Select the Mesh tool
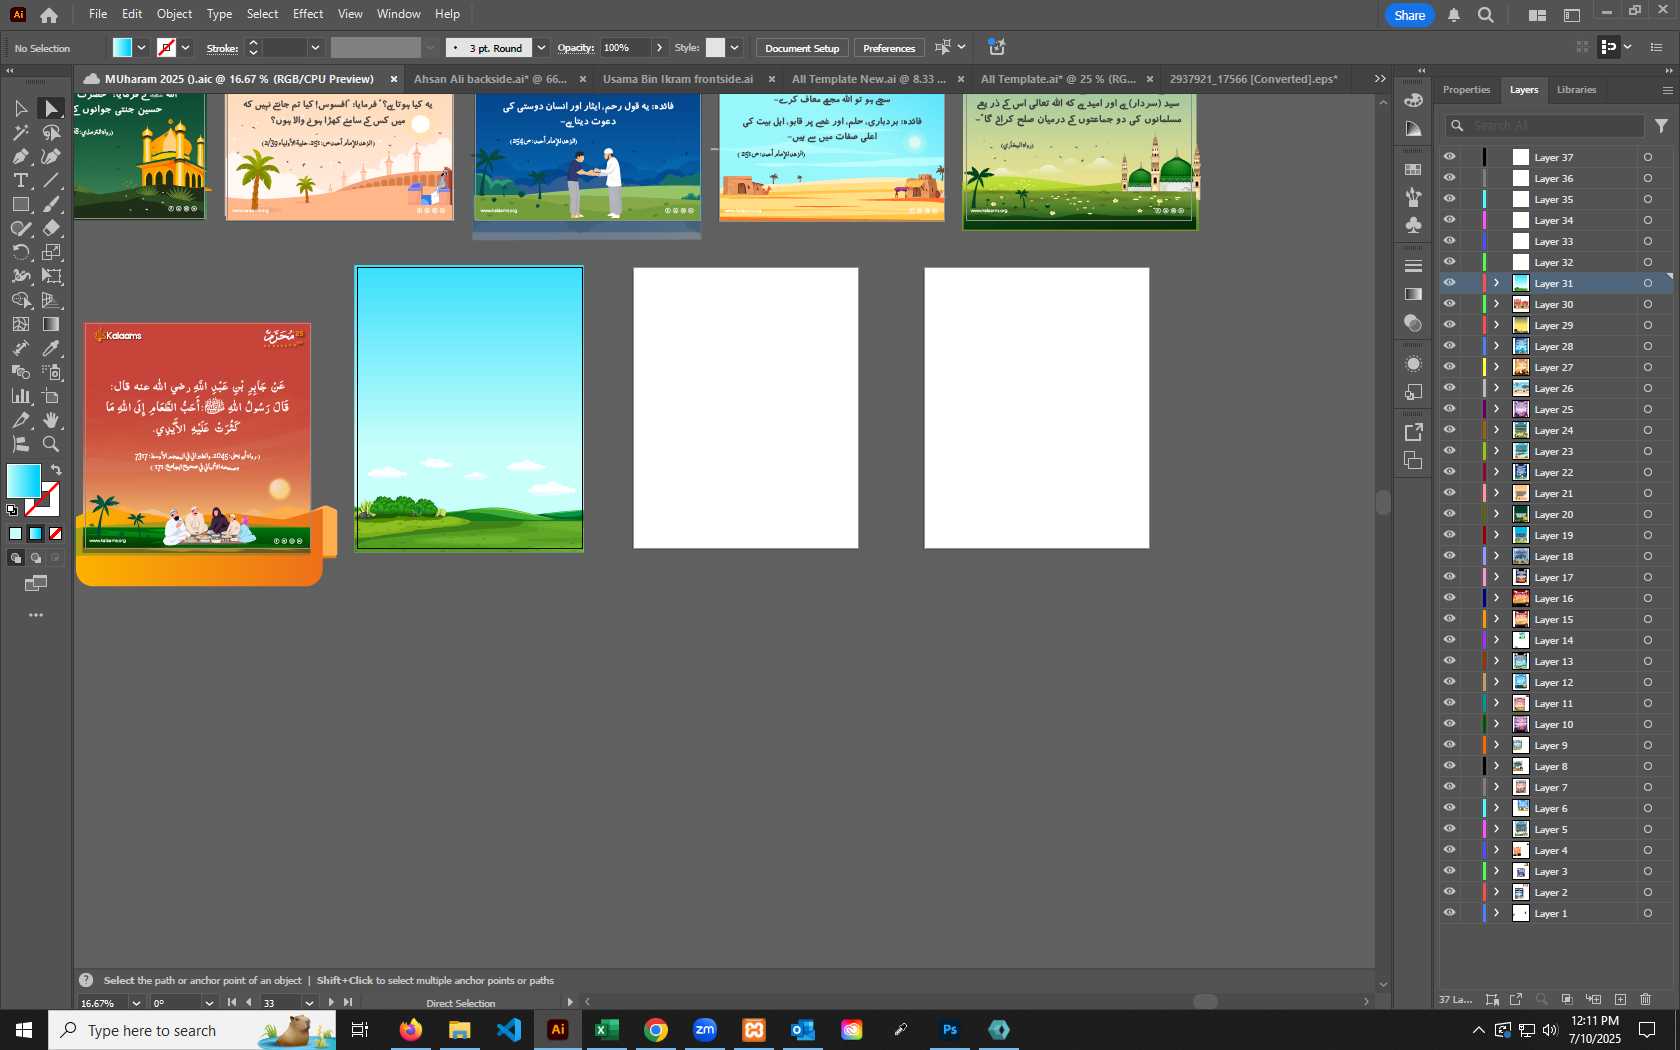Screen dimensions: 1680x1050 (20, 324)
